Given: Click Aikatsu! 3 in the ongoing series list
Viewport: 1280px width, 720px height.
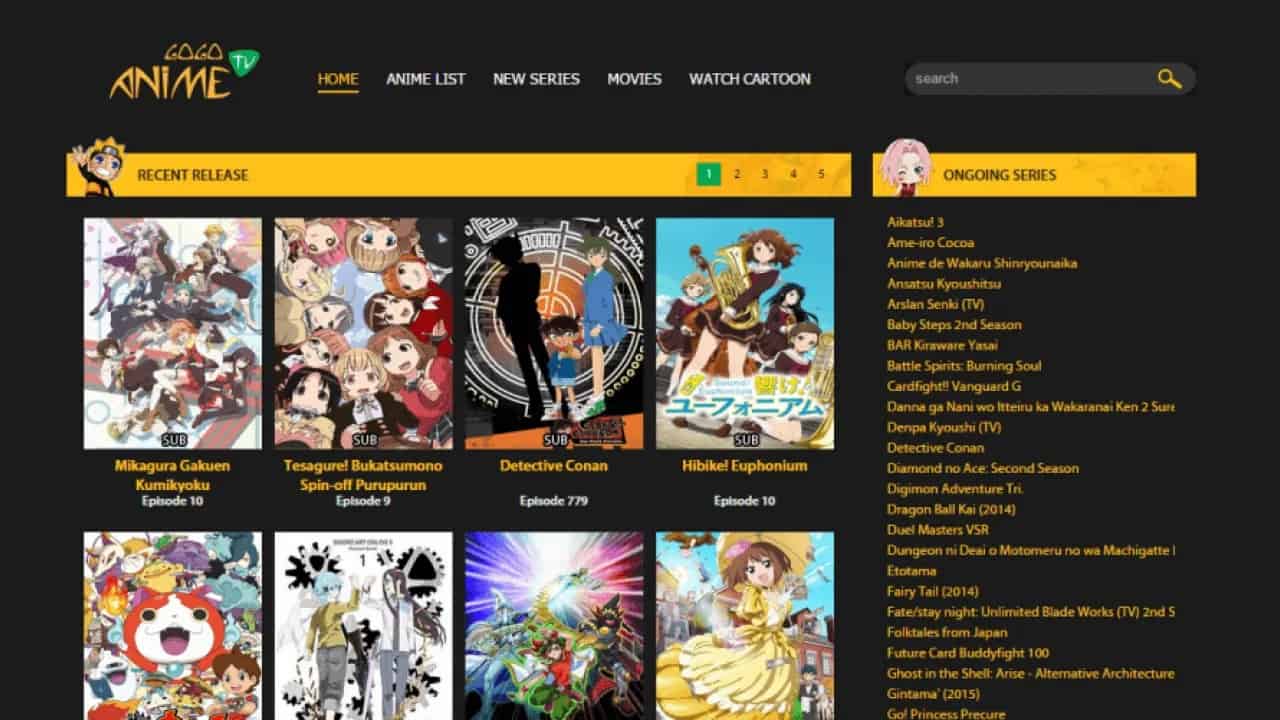Looking at the screenshot, I should [x=915, y=222].
